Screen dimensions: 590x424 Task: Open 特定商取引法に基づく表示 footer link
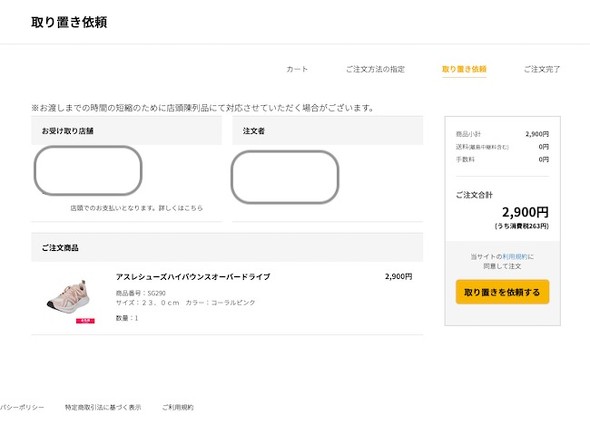tap(103, 407)
